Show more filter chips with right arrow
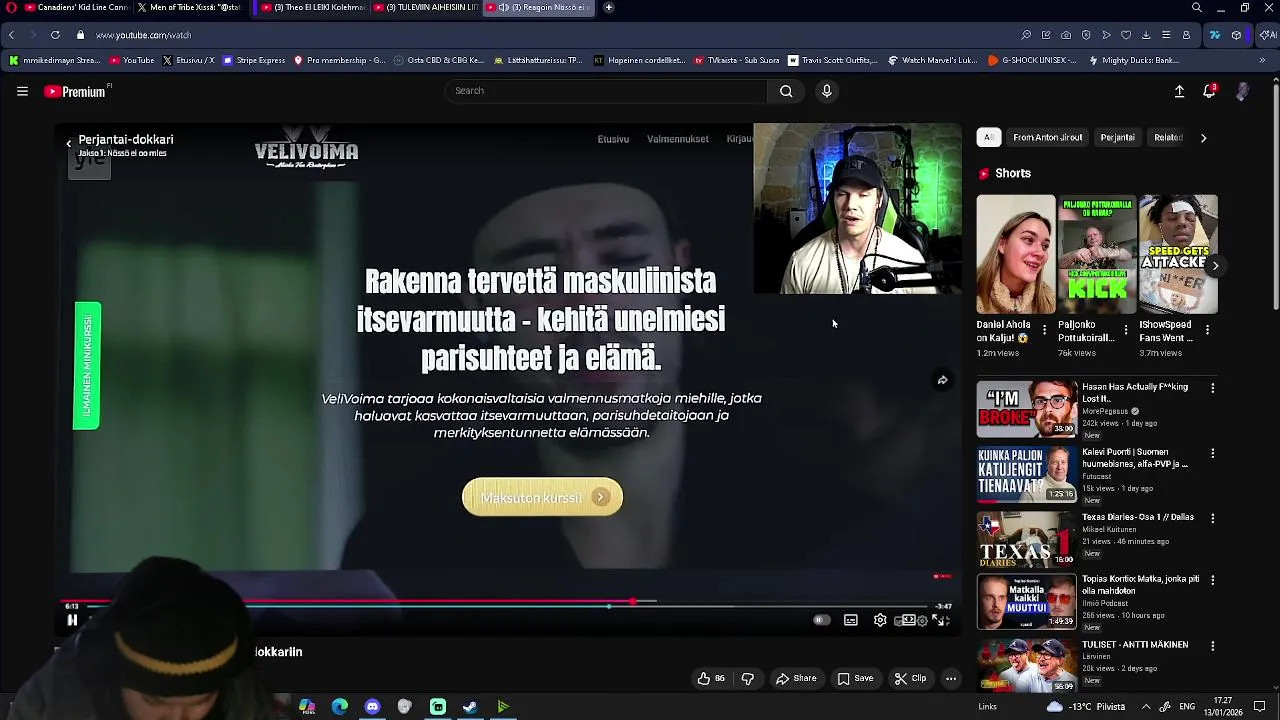The height and width of the screenshot is (720, 1280). coord(1203,138)
